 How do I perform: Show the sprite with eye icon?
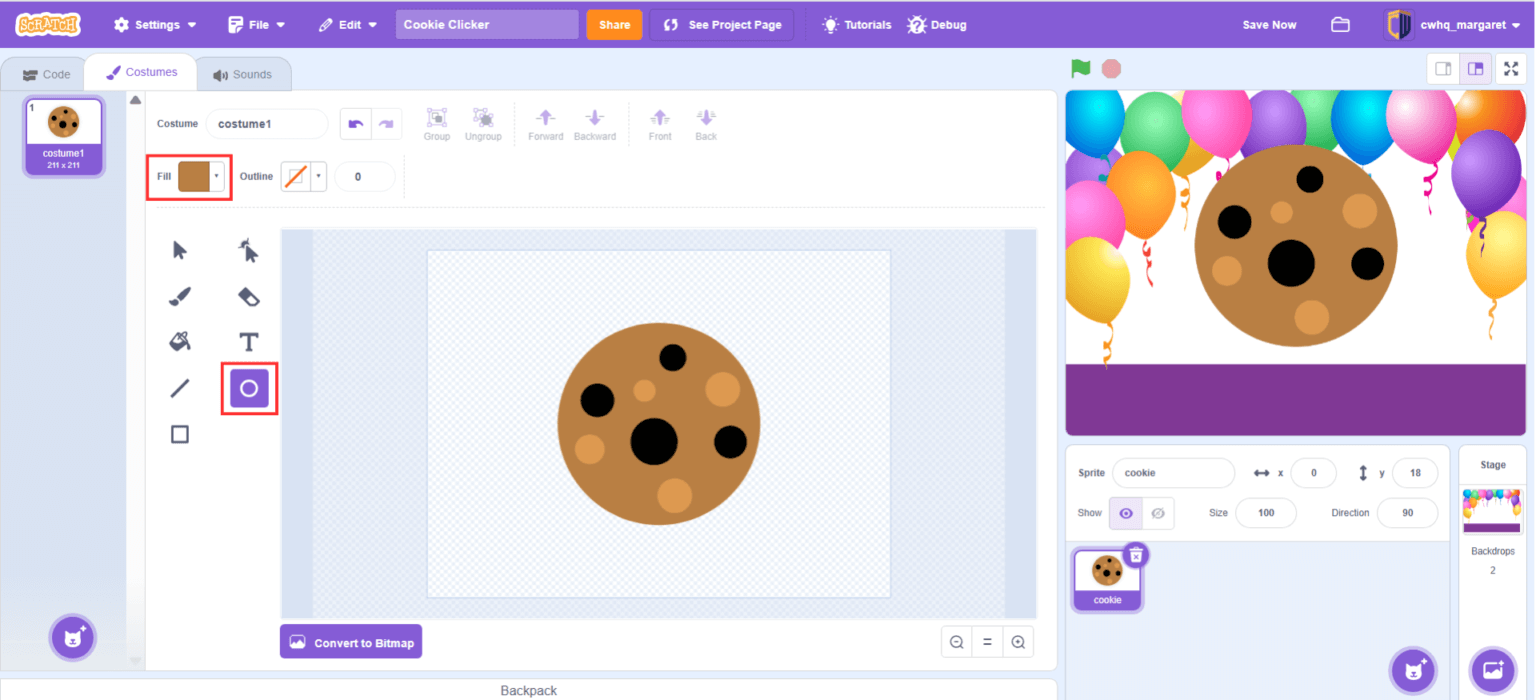tap(1126, 513)
